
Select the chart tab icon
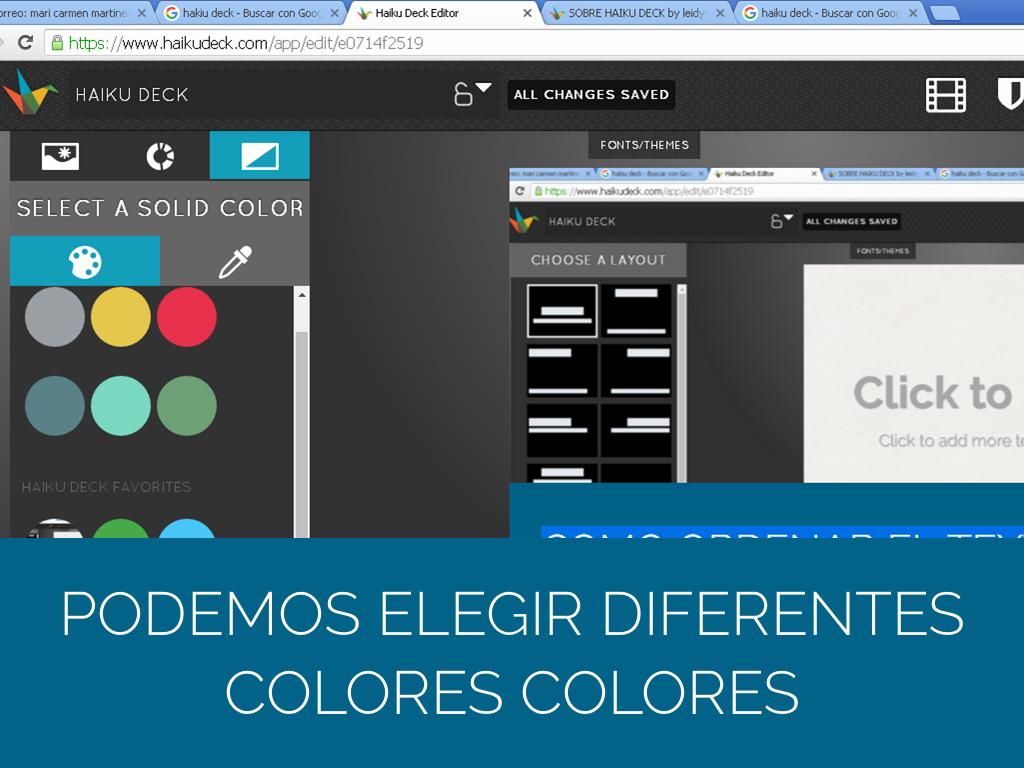coord(160,156)
